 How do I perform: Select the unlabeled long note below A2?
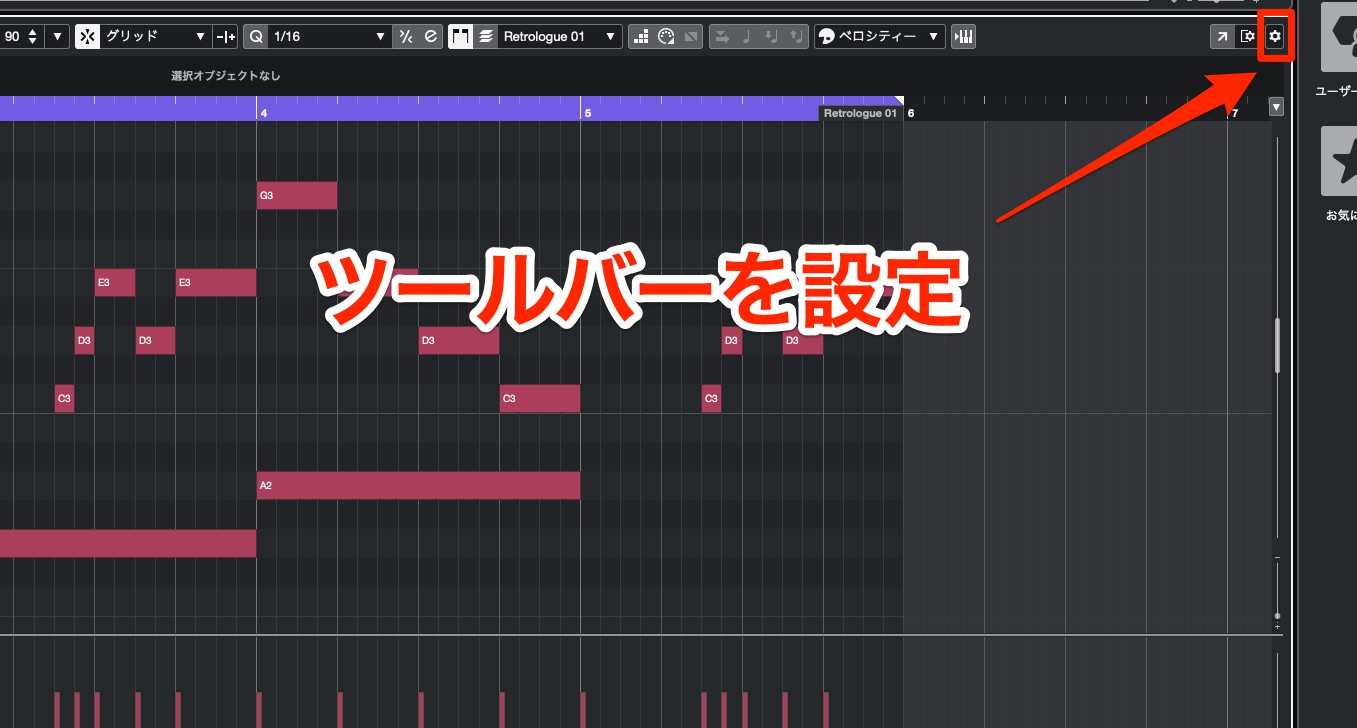pyautogui.click(x=128, y=543)
